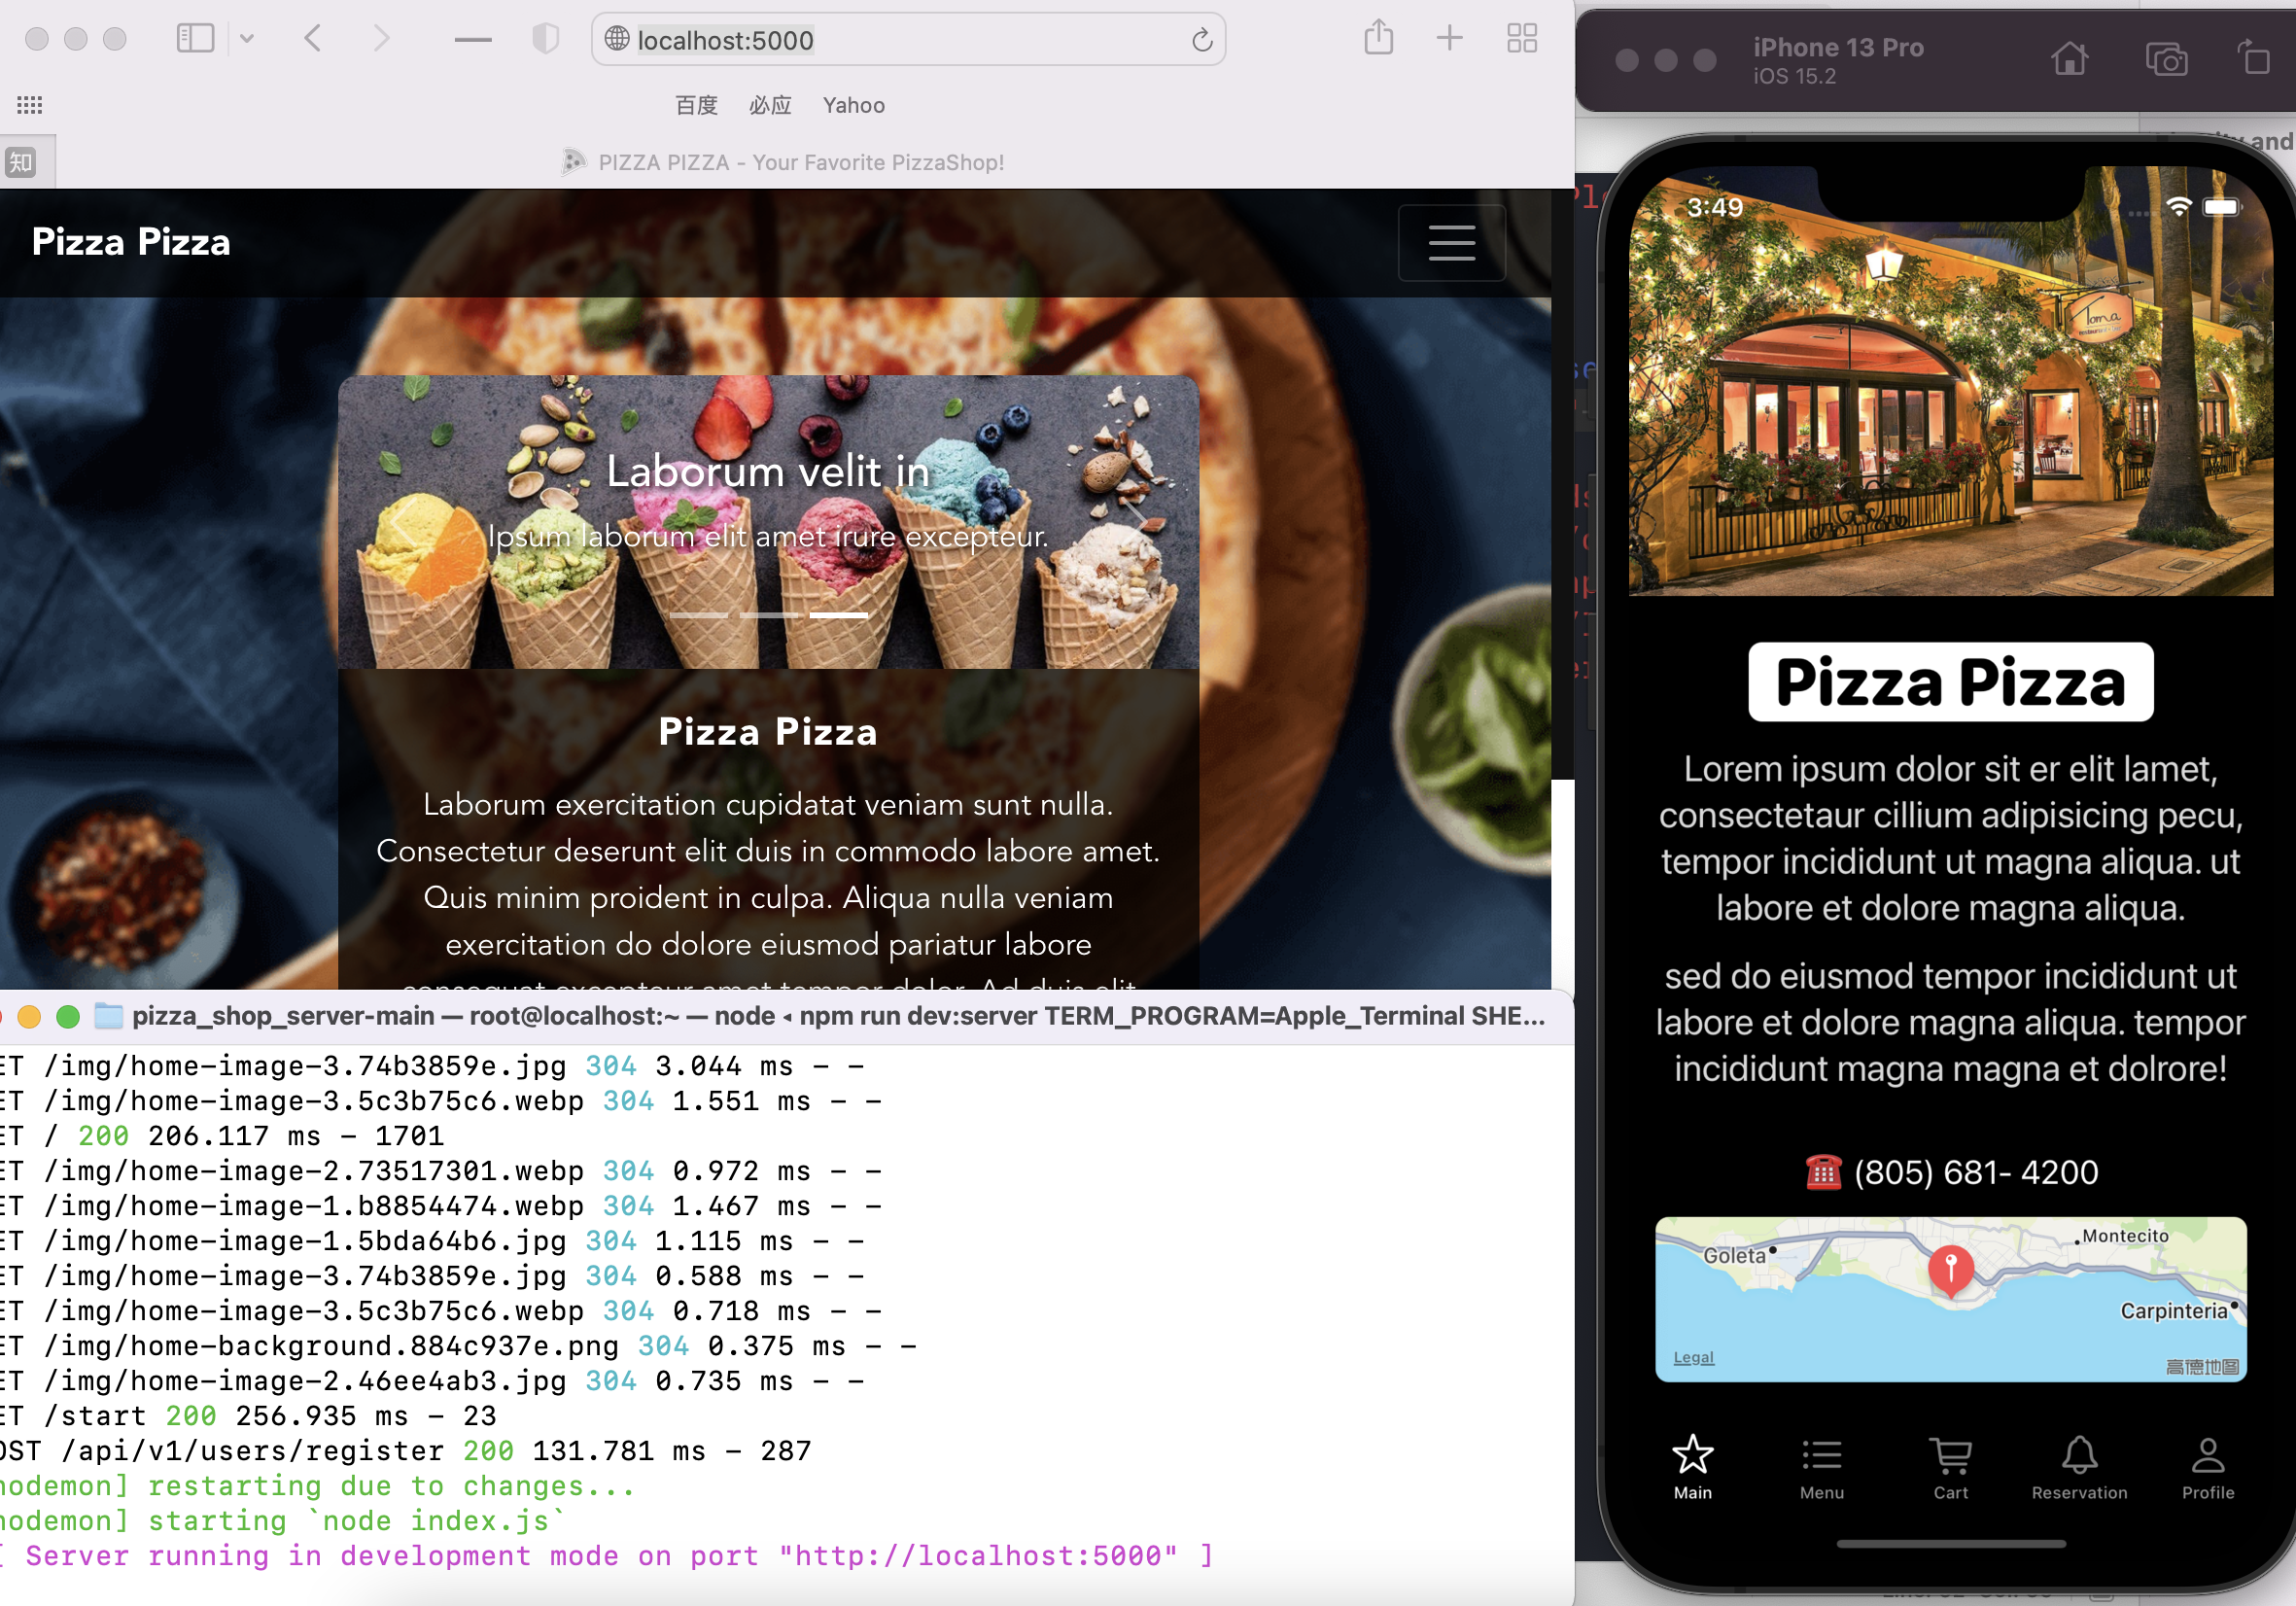
Task: Tap the Pizza Pizza title badge in app
Action: point(1949,681)
